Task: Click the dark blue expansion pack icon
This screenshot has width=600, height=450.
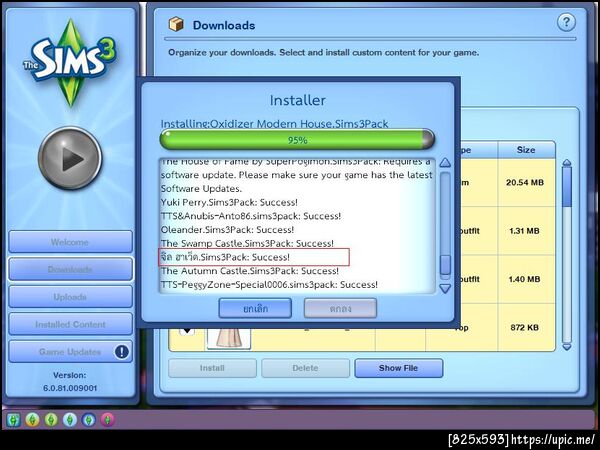Action: (89, 420)
